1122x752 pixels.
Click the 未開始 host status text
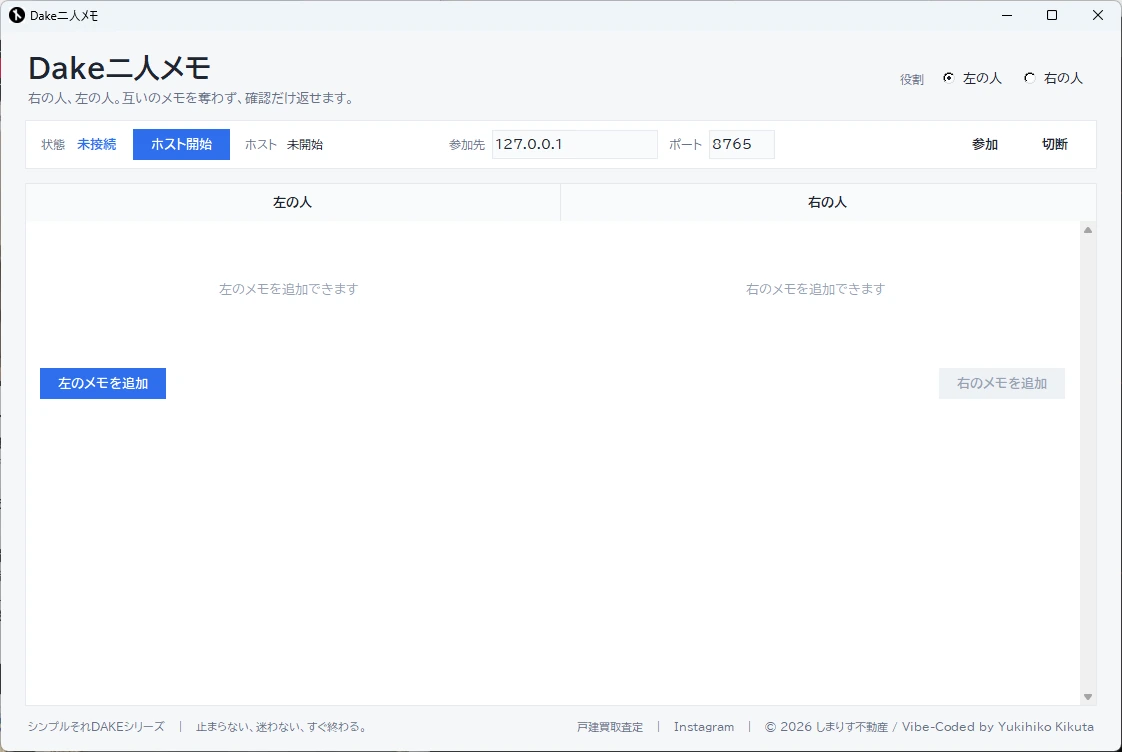(x=305, y=145)
